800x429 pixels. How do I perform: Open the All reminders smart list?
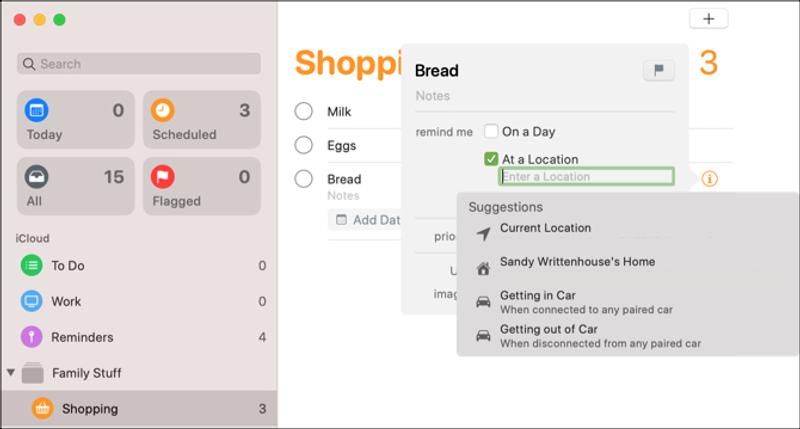pos(75,186)
